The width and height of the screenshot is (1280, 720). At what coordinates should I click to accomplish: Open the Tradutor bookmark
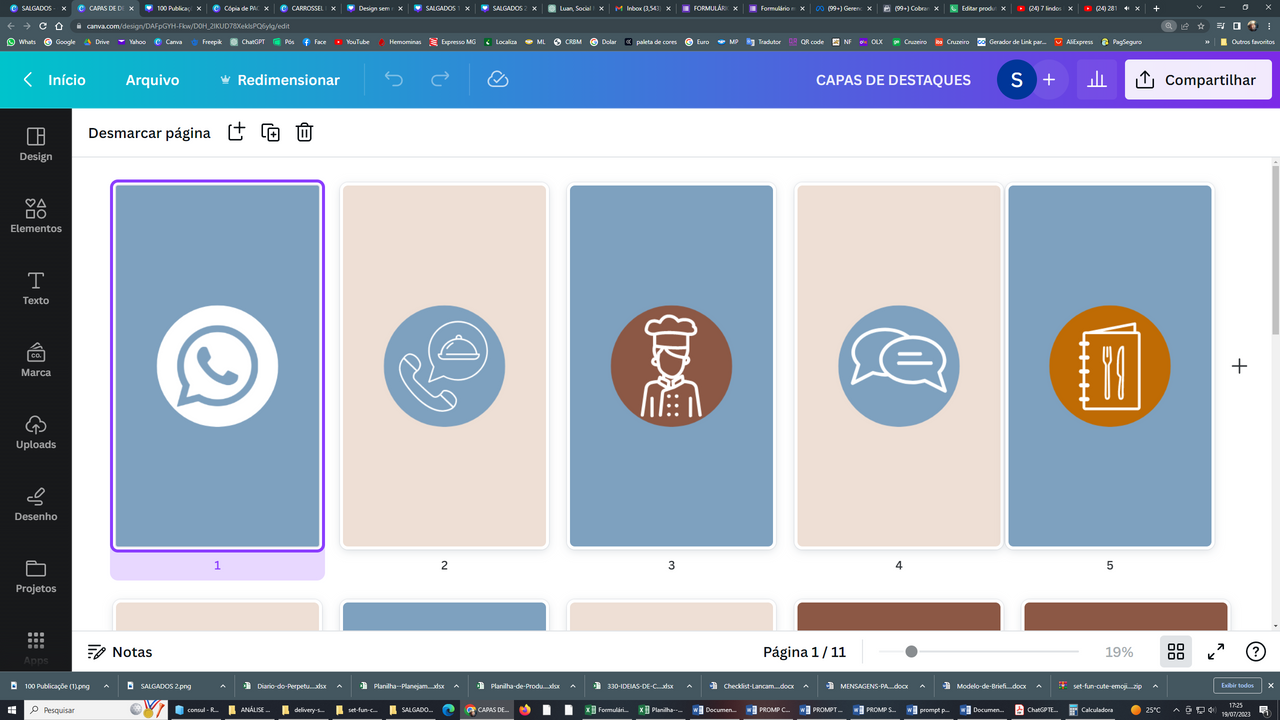pos(763,42)
